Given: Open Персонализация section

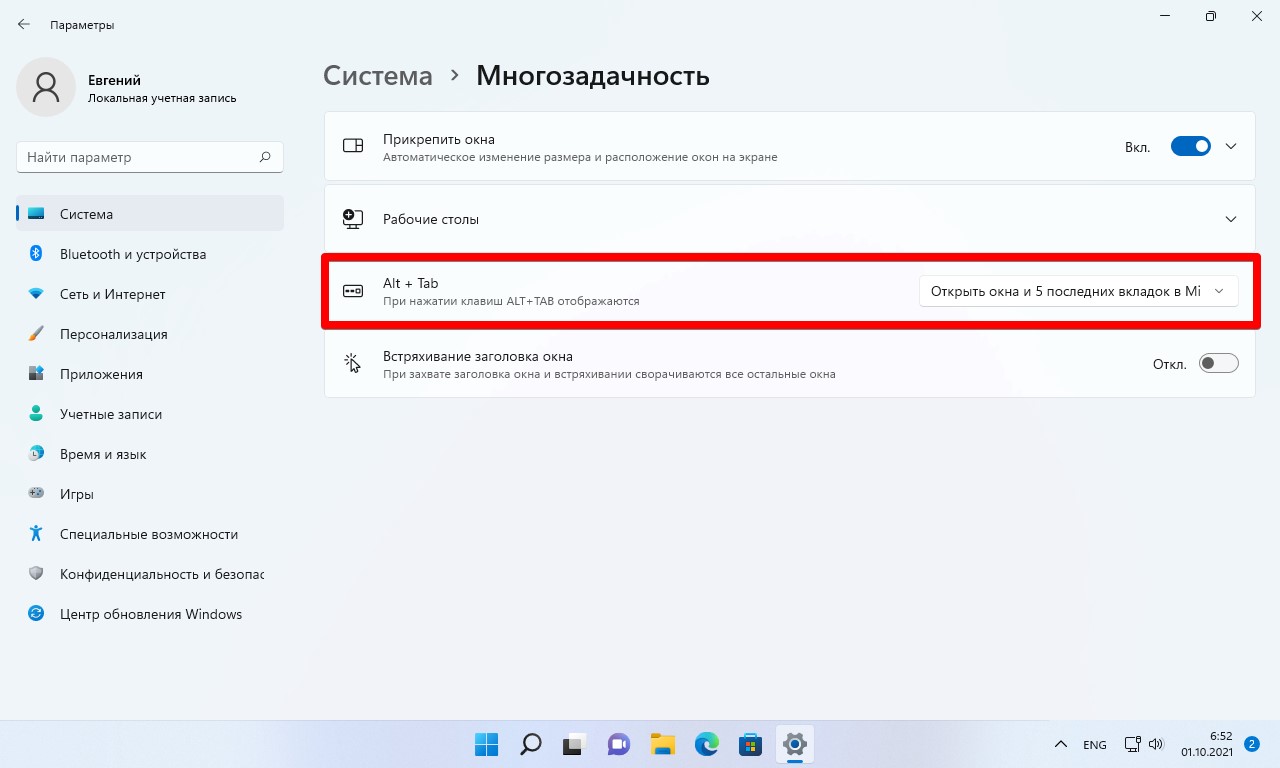Looking at the screenshot, I should (150, 334).
